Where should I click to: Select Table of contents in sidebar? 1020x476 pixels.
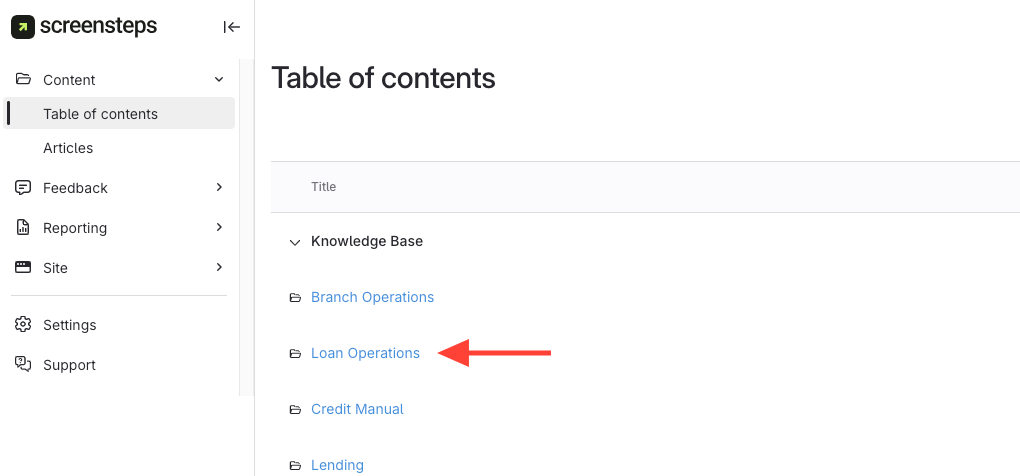coord(100,114)
